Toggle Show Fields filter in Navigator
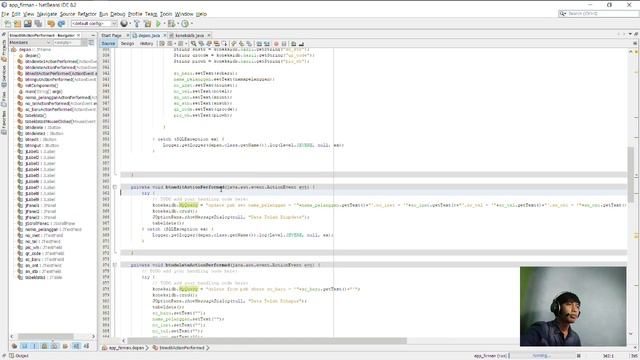This screenshot has height=360, width=640. pyautogui.click(x=24, y=346)
